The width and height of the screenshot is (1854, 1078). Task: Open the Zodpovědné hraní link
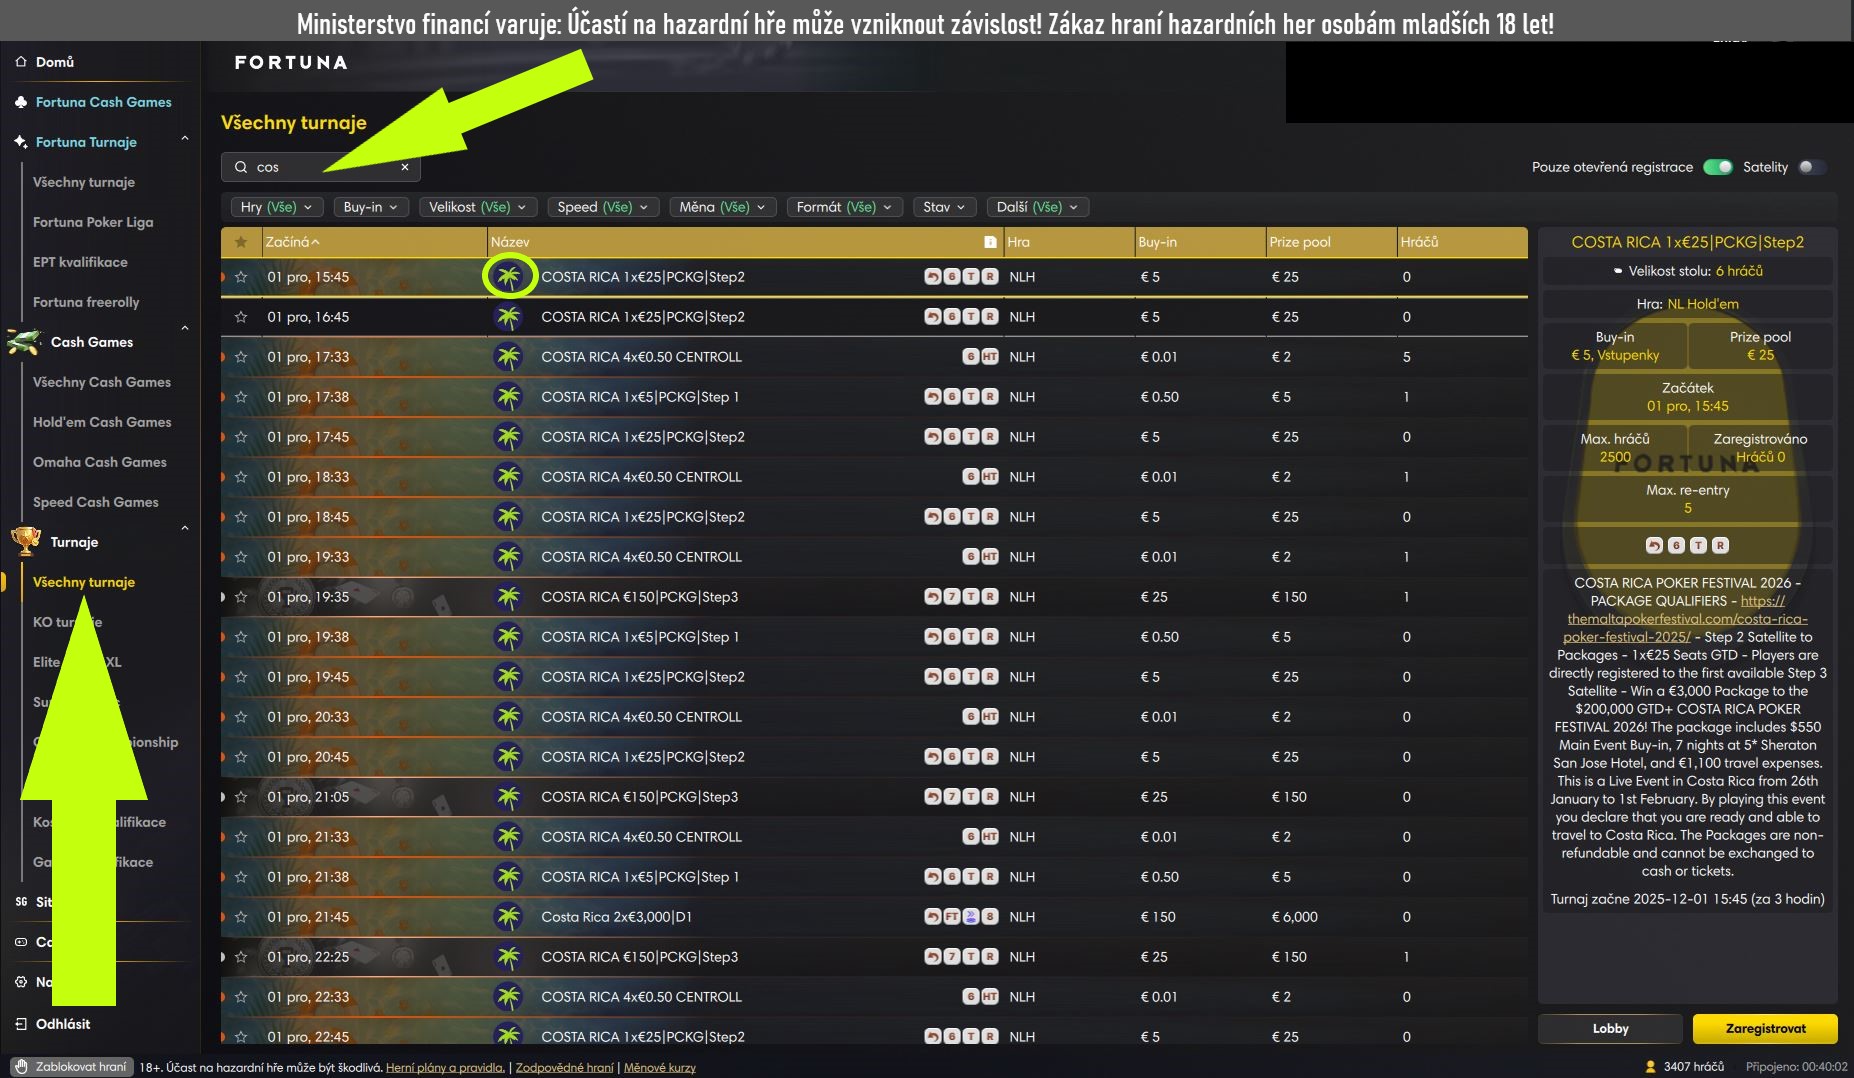coord(564,1067)
